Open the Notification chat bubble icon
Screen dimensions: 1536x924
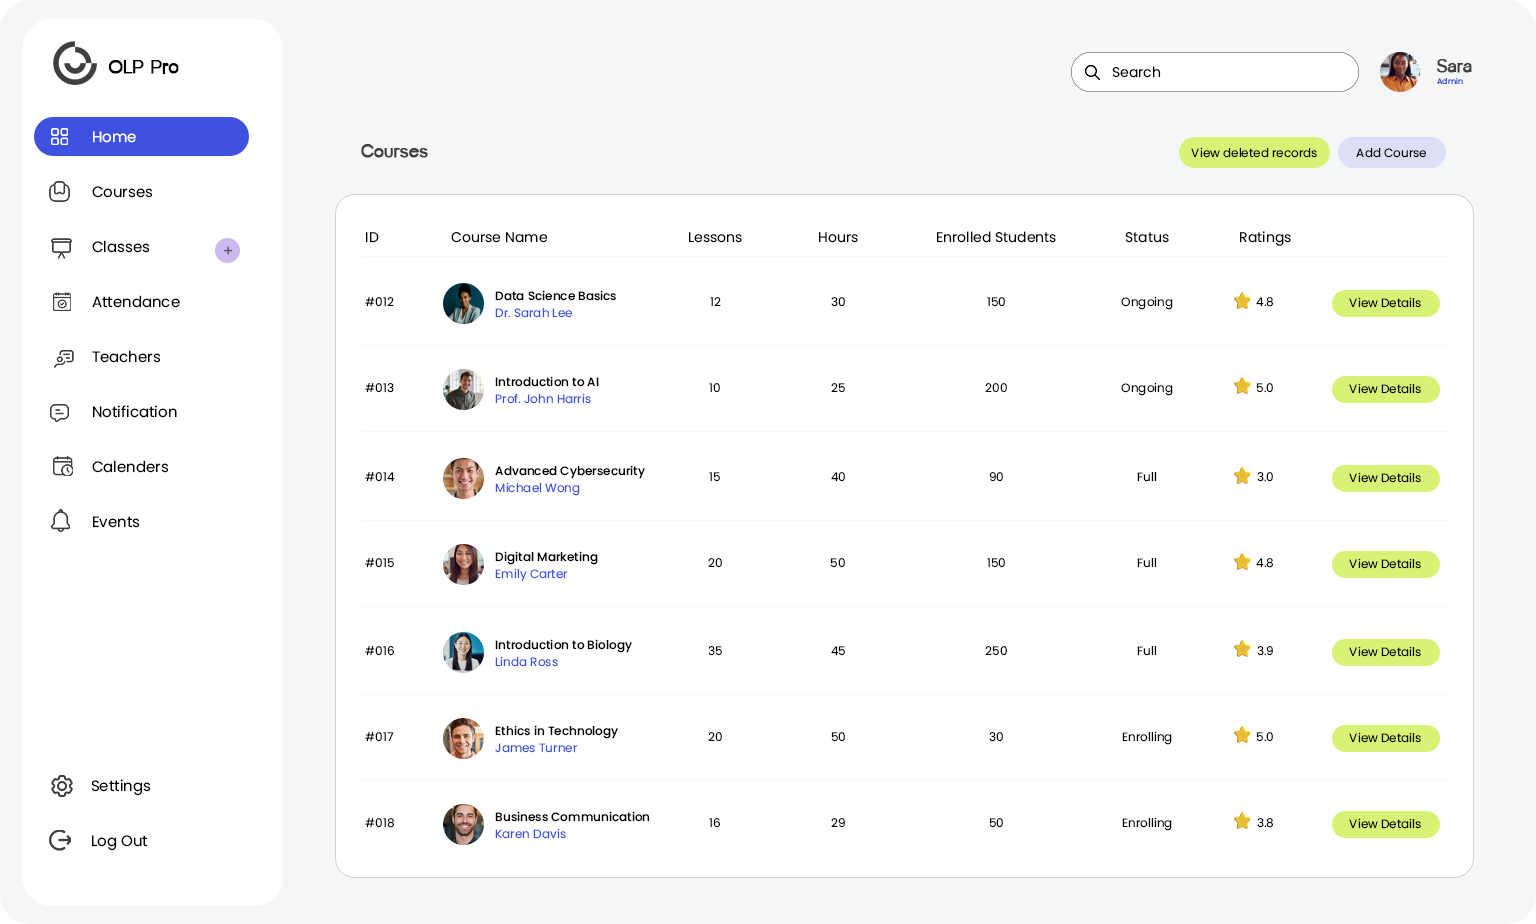[x=60, y=412]
